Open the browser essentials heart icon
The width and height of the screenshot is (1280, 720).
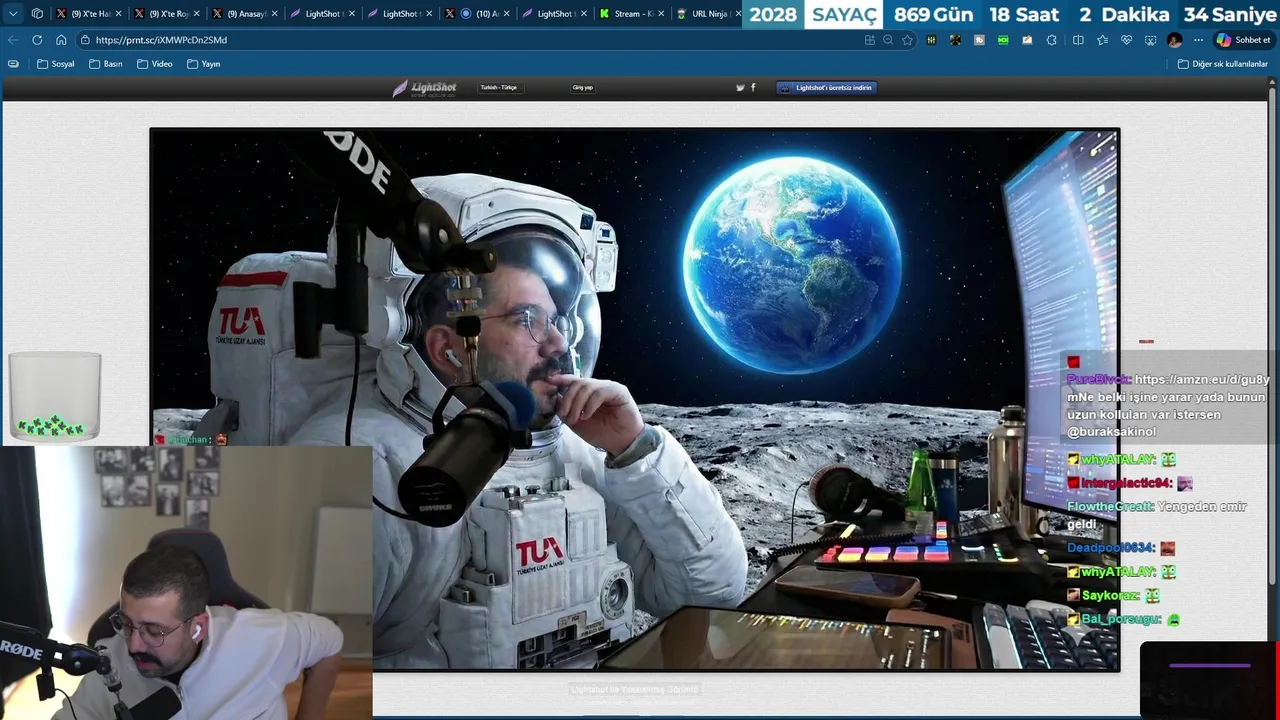(1126, 40)
